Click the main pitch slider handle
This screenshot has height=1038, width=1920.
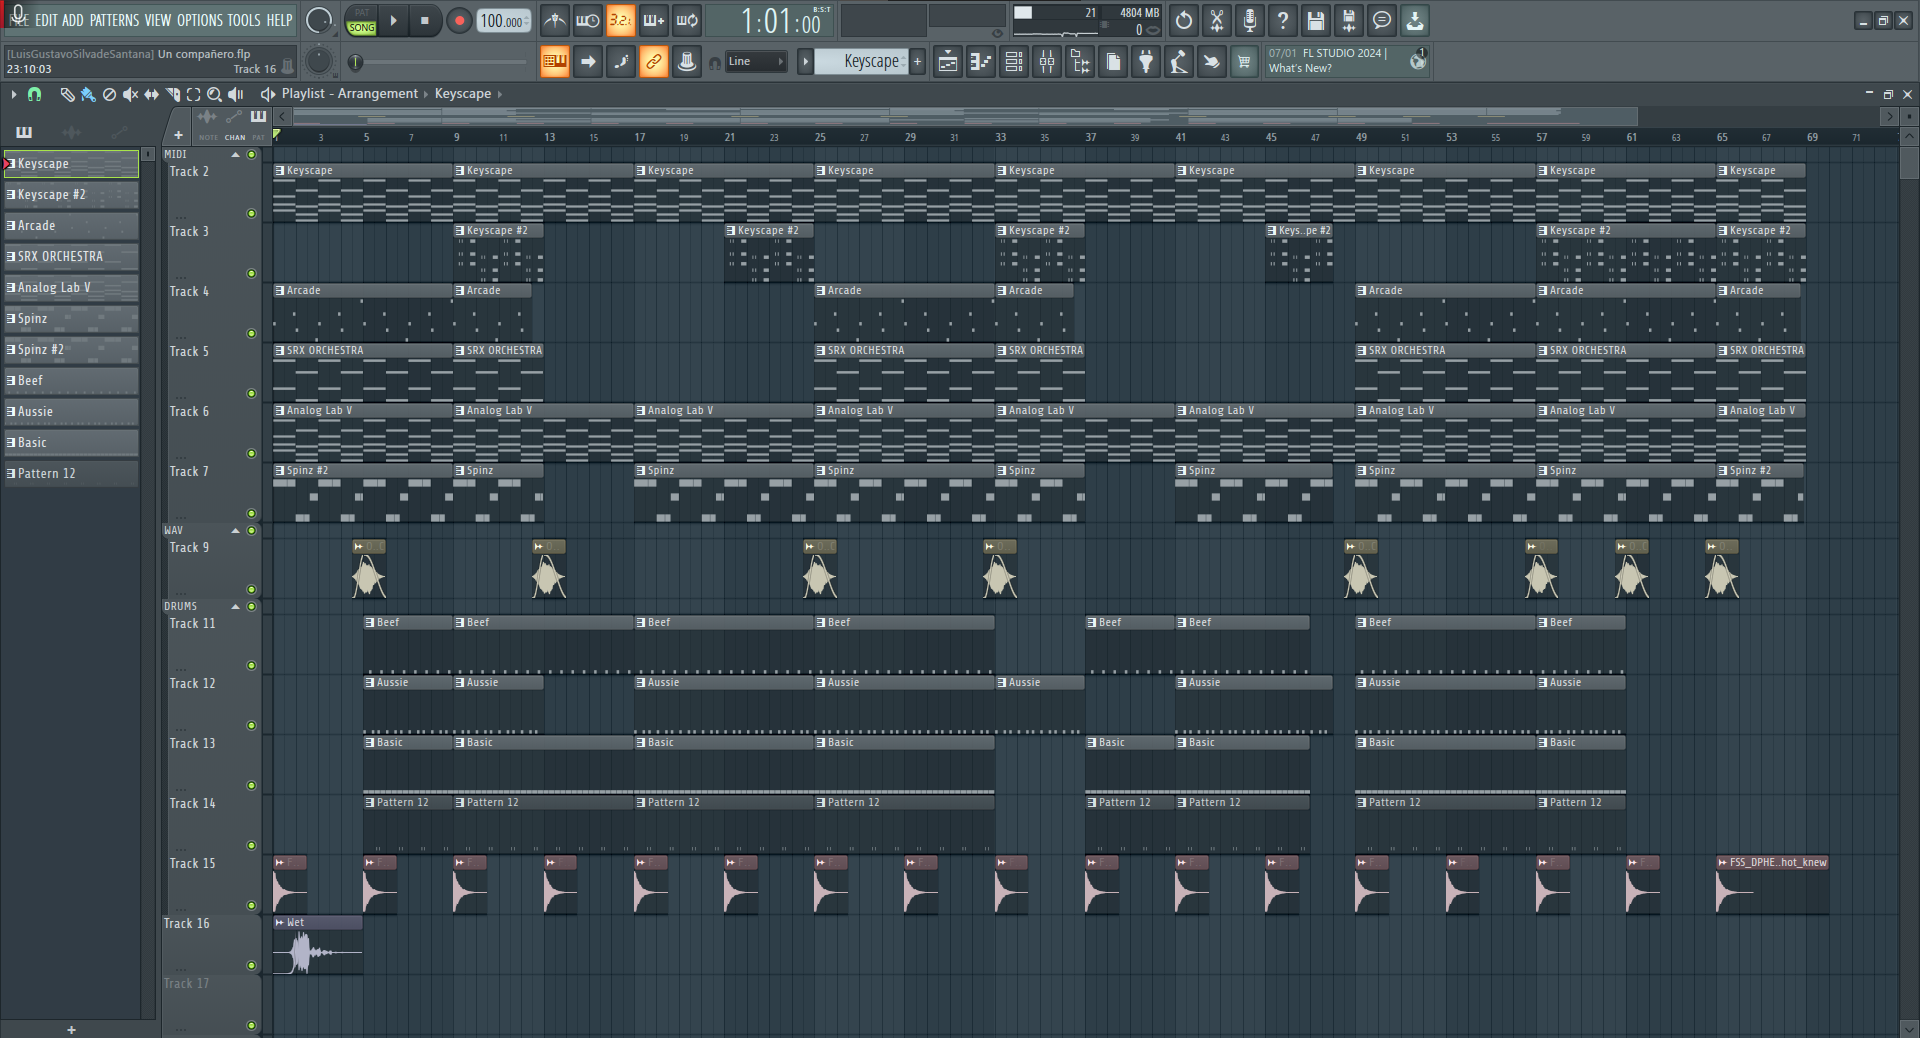[x=355, y=63]
